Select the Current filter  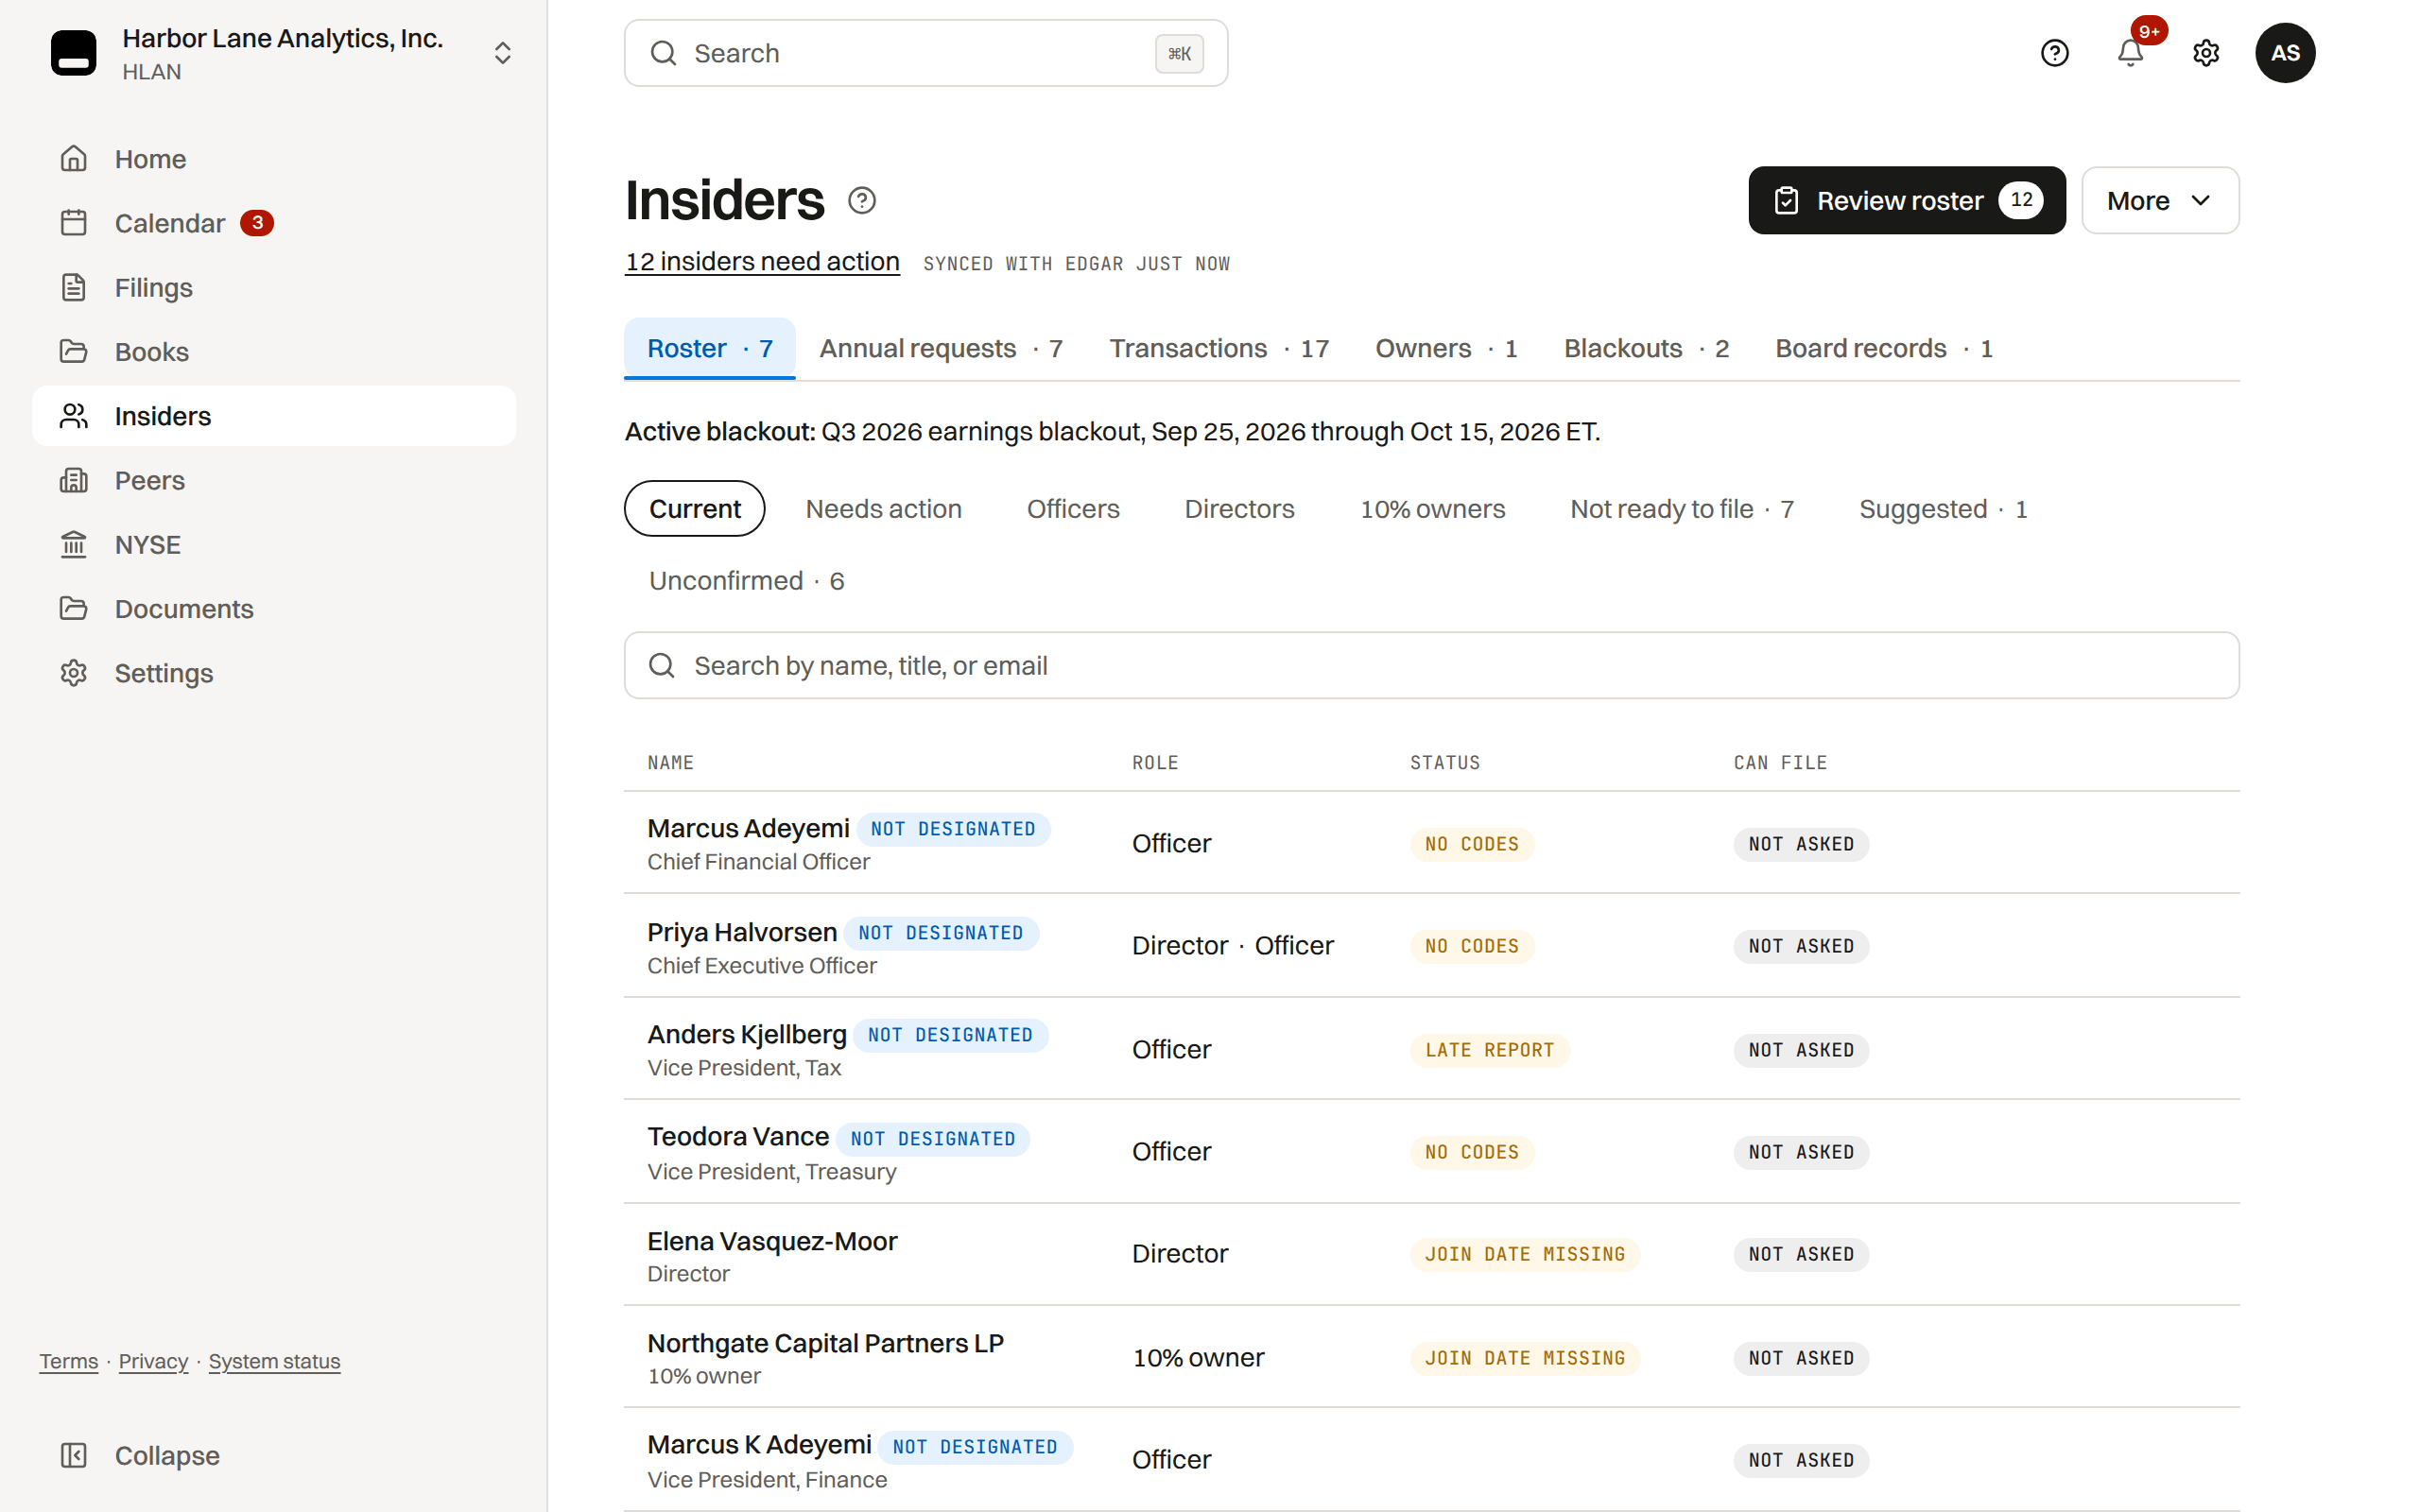tap(694, 508)
